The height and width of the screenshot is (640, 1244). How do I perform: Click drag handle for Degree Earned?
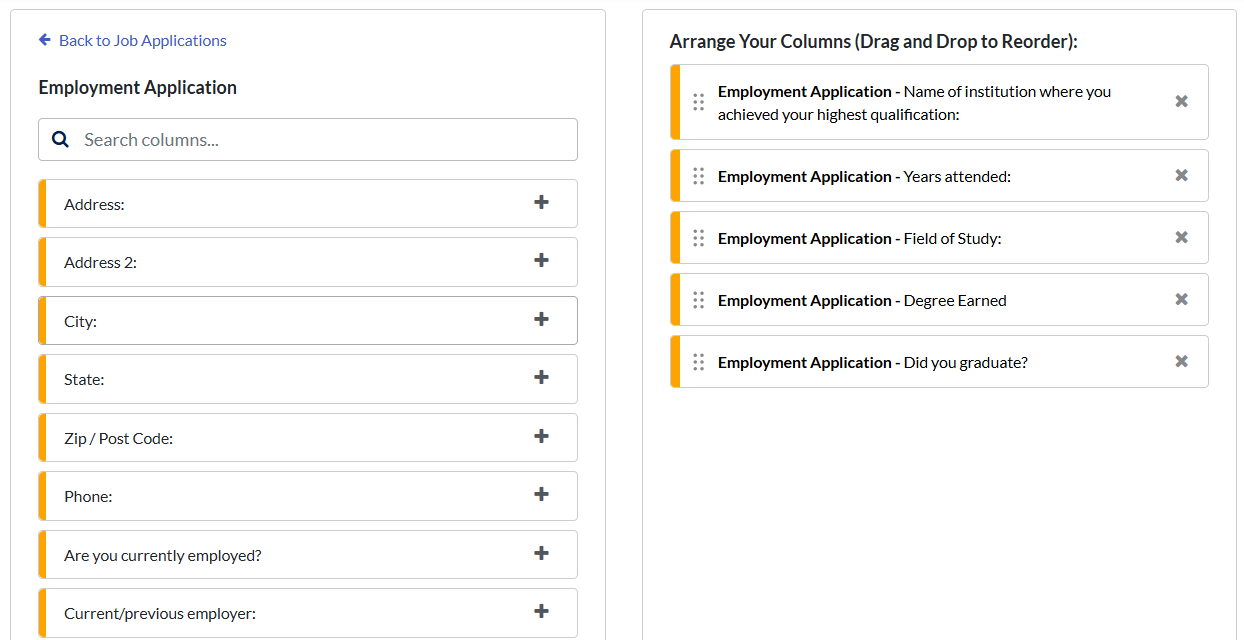(698, 300)
